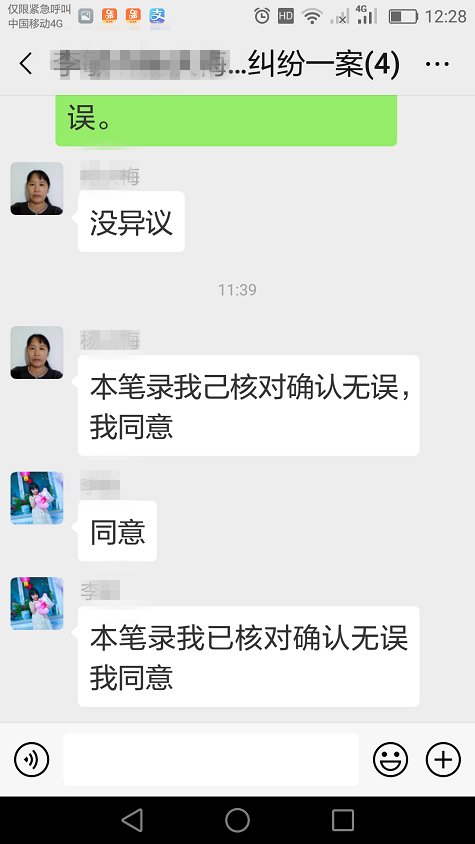
Task: Tap the message text input field
Action: tap(211, 759)
